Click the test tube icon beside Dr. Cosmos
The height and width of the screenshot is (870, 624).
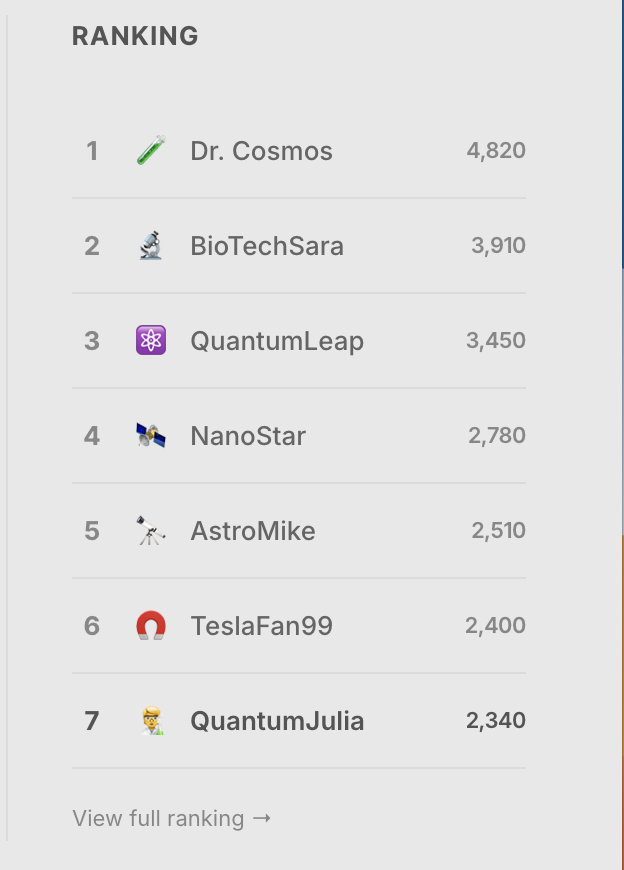point(151,151)
